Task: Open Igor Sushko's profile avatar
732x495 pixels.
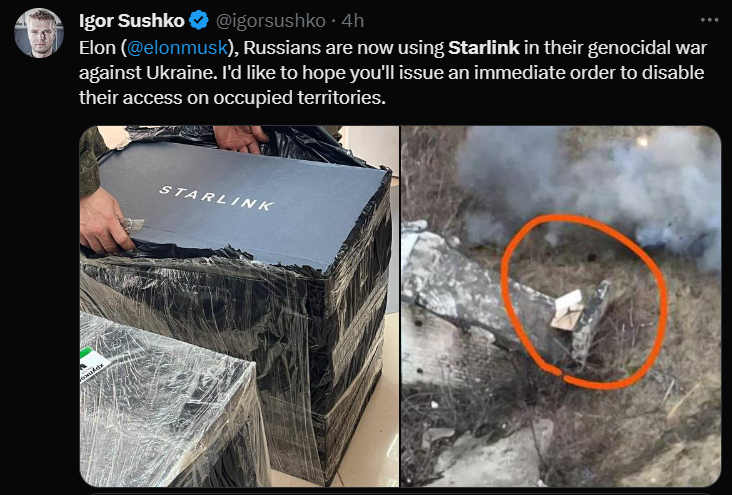Action: [39, 33]
